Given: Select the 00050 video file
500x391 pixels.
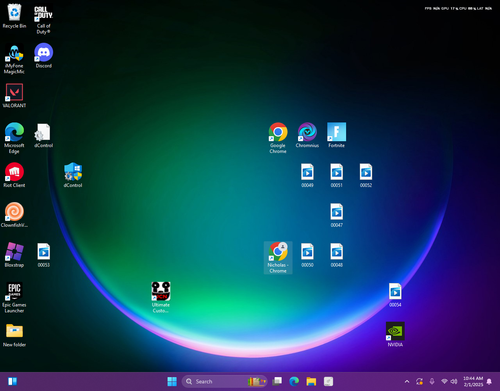Looking at the screenshot, I should (307, 255).
